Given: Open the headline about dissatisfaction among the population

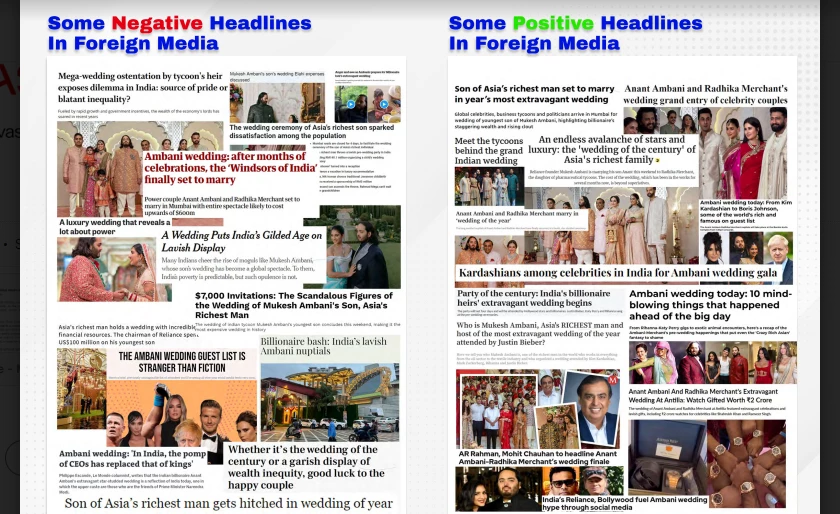Looking at the screenshot, I should [x=311, y=131].
